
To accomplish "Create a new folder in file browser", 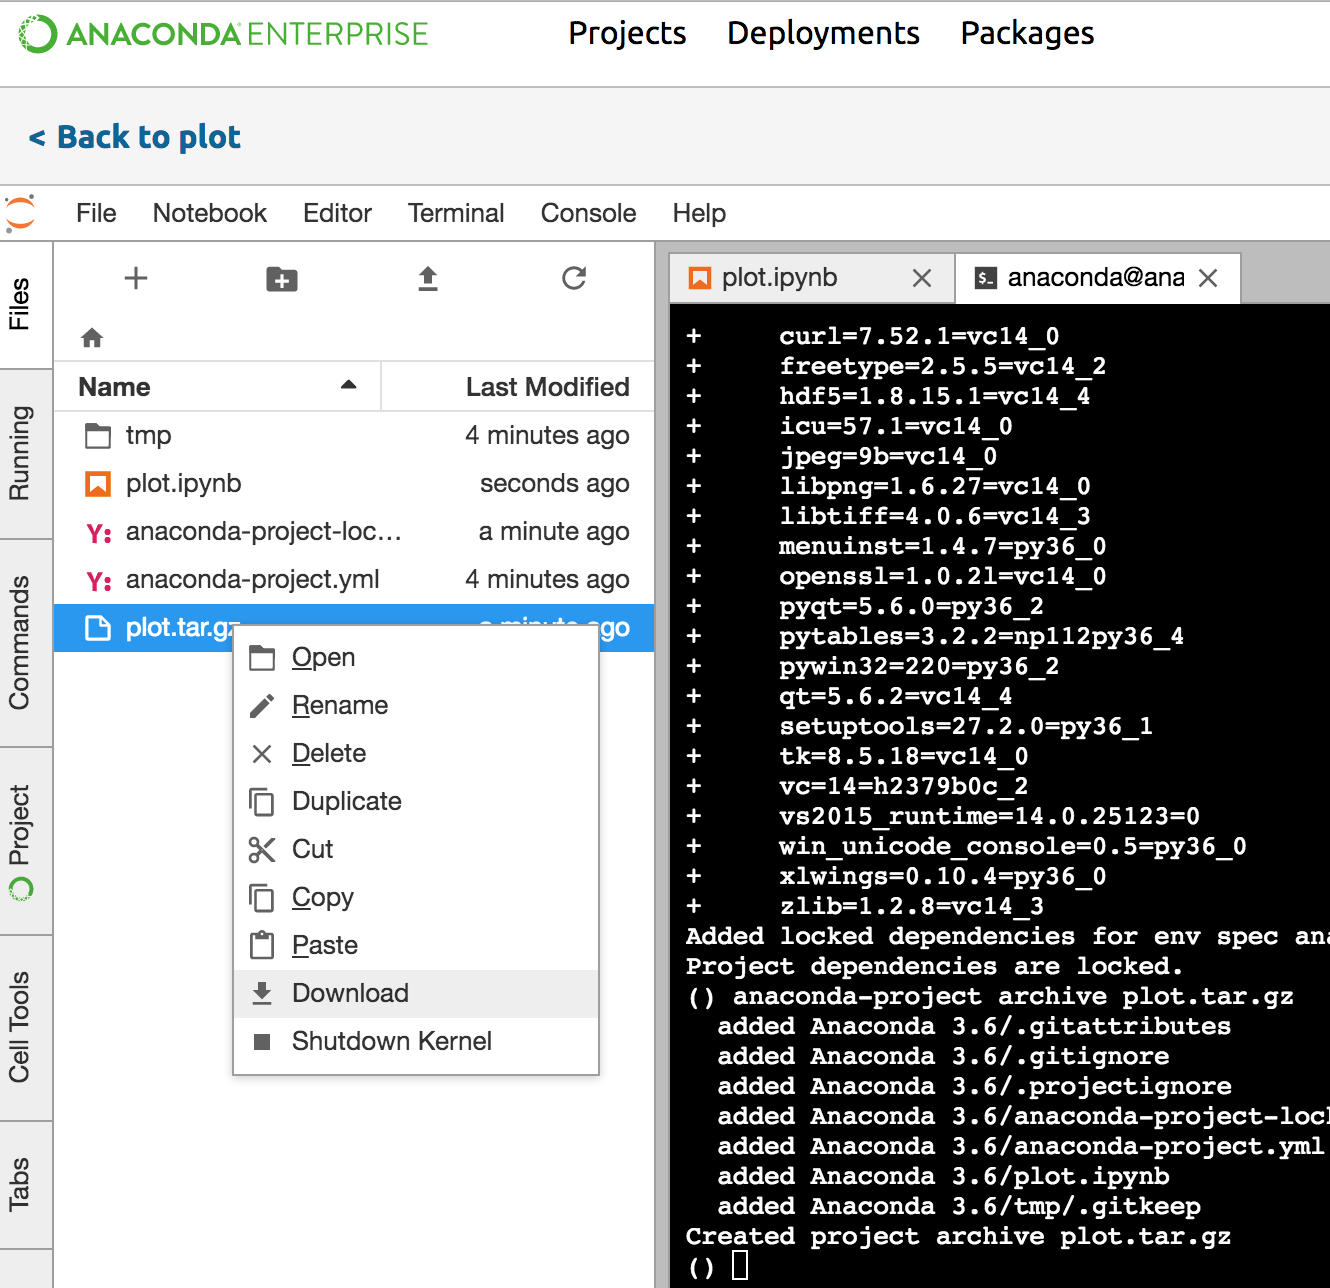I will [x=282, y=279].
